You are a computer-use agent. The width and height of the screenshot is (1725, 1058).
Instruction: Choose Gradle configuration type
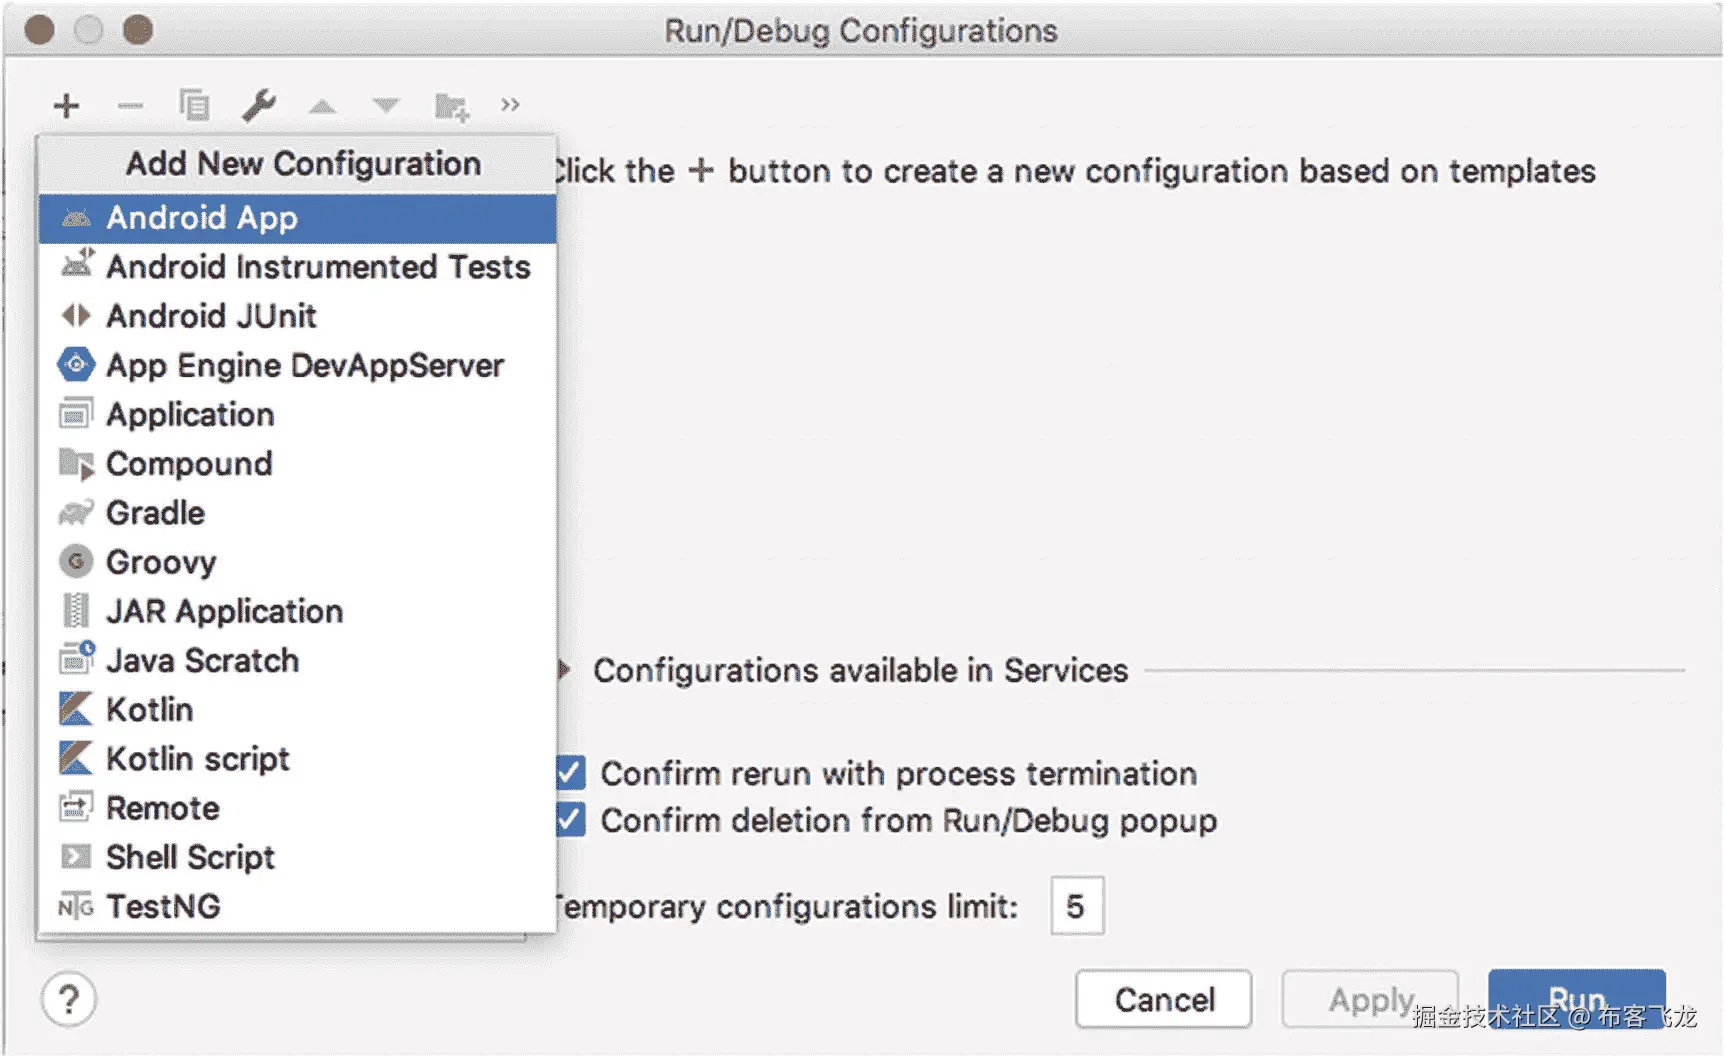(155, 513)
